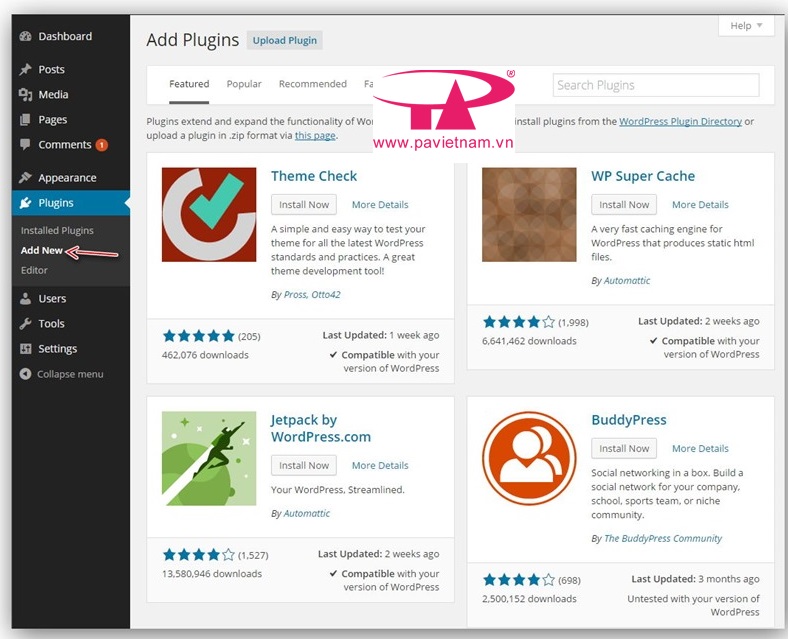790x639 pixels.
Task: Open Jetpack Automattic author link
Action: (x=306, y=514)
